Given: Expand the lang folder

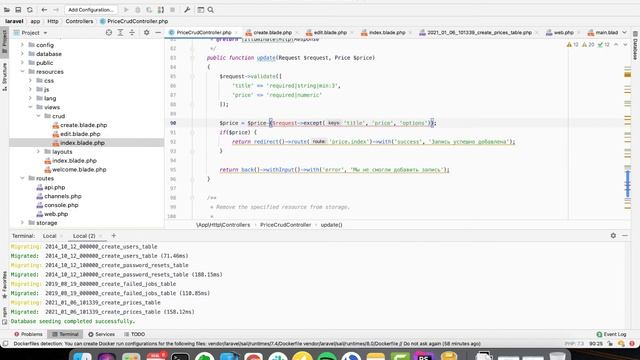Looking at the screenshot, I should [30, 98].
